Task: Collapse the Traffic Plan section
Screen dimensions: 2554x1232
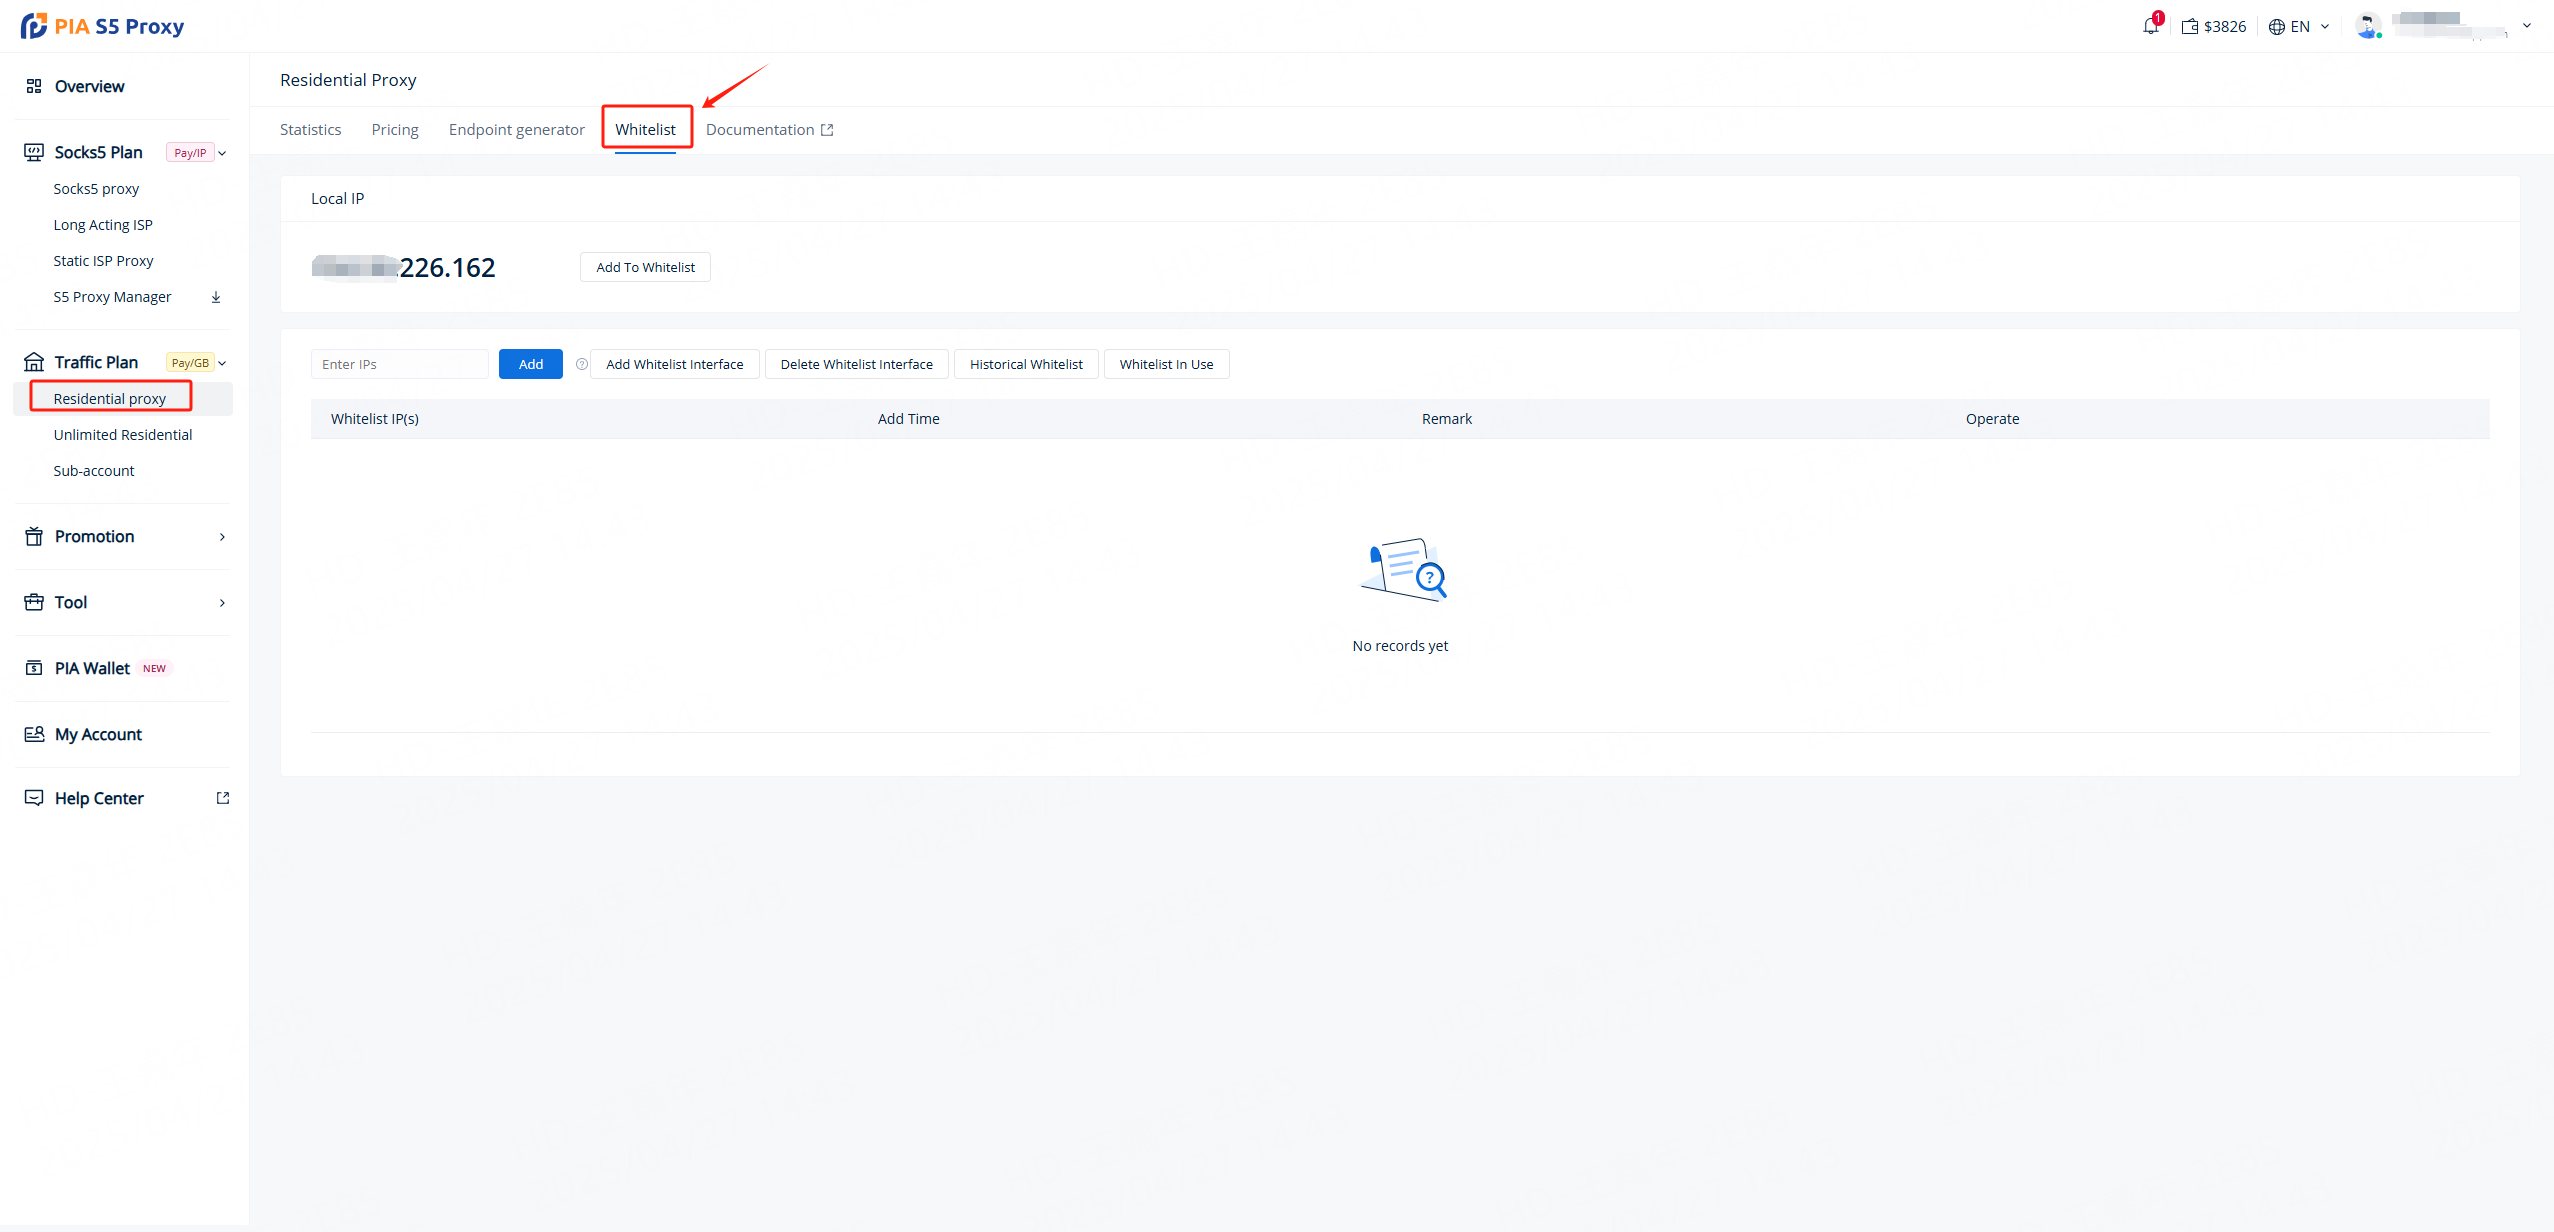Action: 222,363
